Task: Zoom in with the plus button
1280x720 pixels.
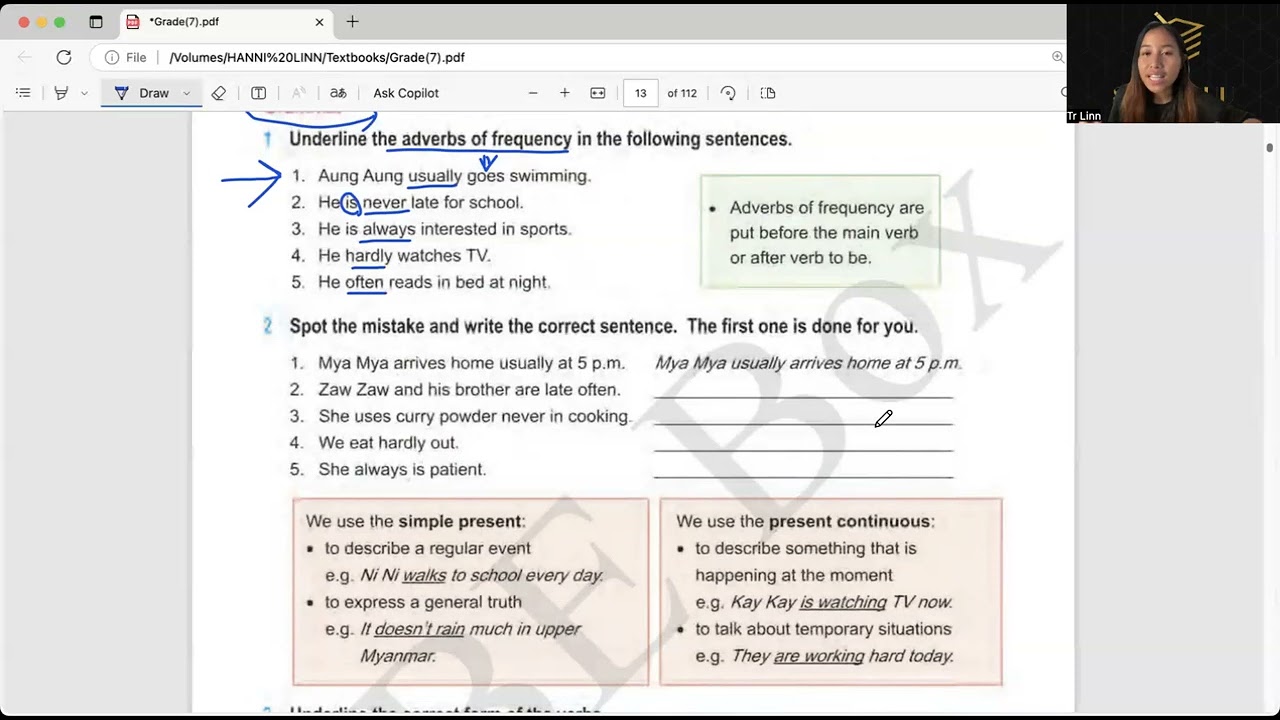Action: point(564,93)
